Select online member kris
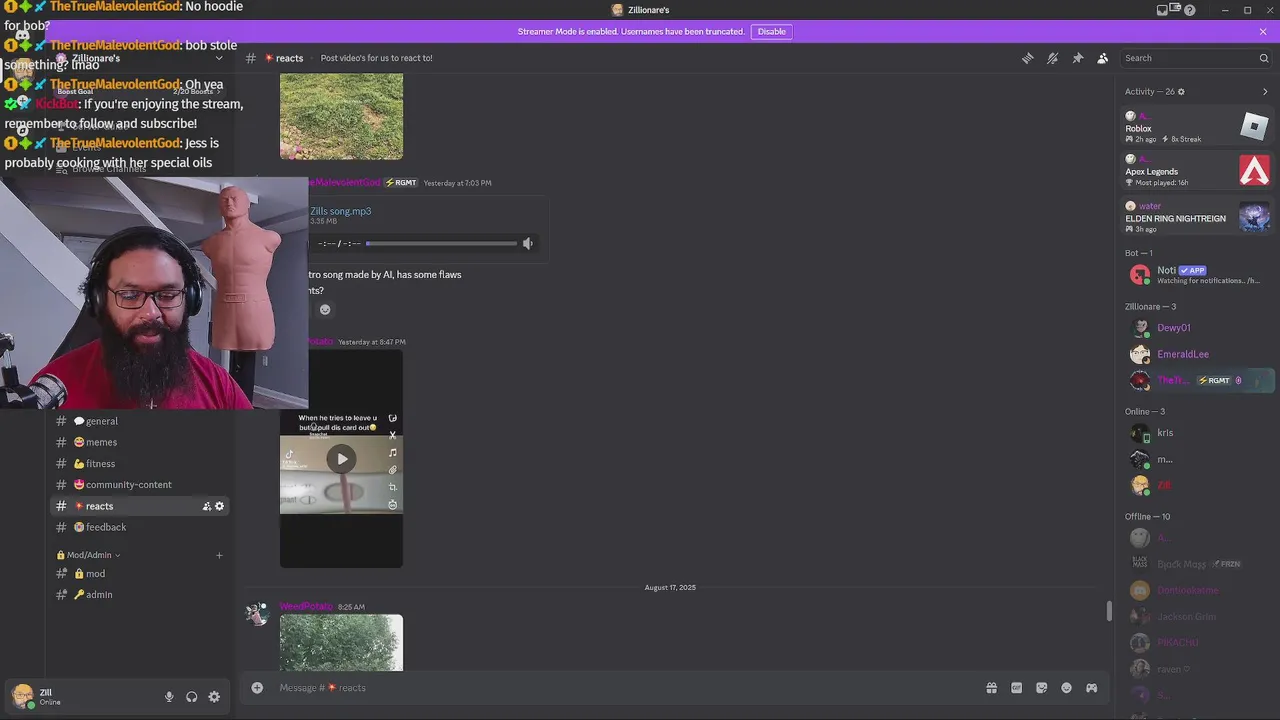The width and height of the screenshot is (1280, 720). (x=1197, y=433)
